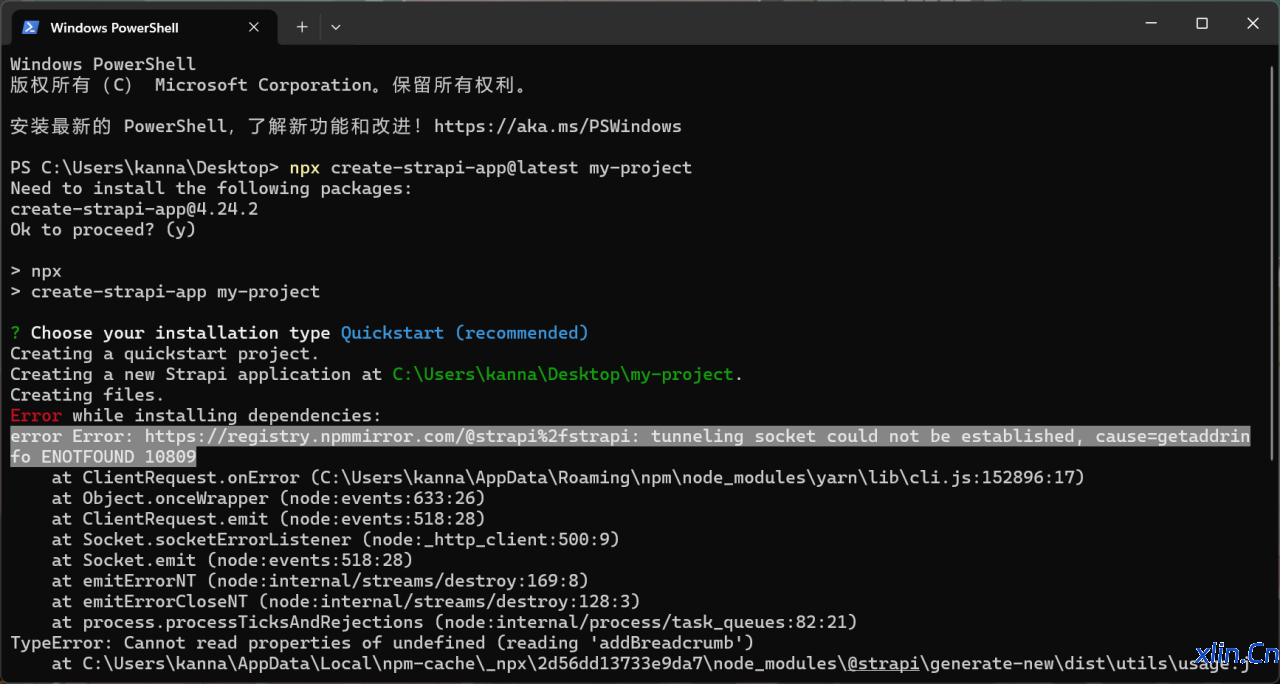Click the PowerShell icon in the tab
Viewport: 1280px width, 684px height.
31,27
